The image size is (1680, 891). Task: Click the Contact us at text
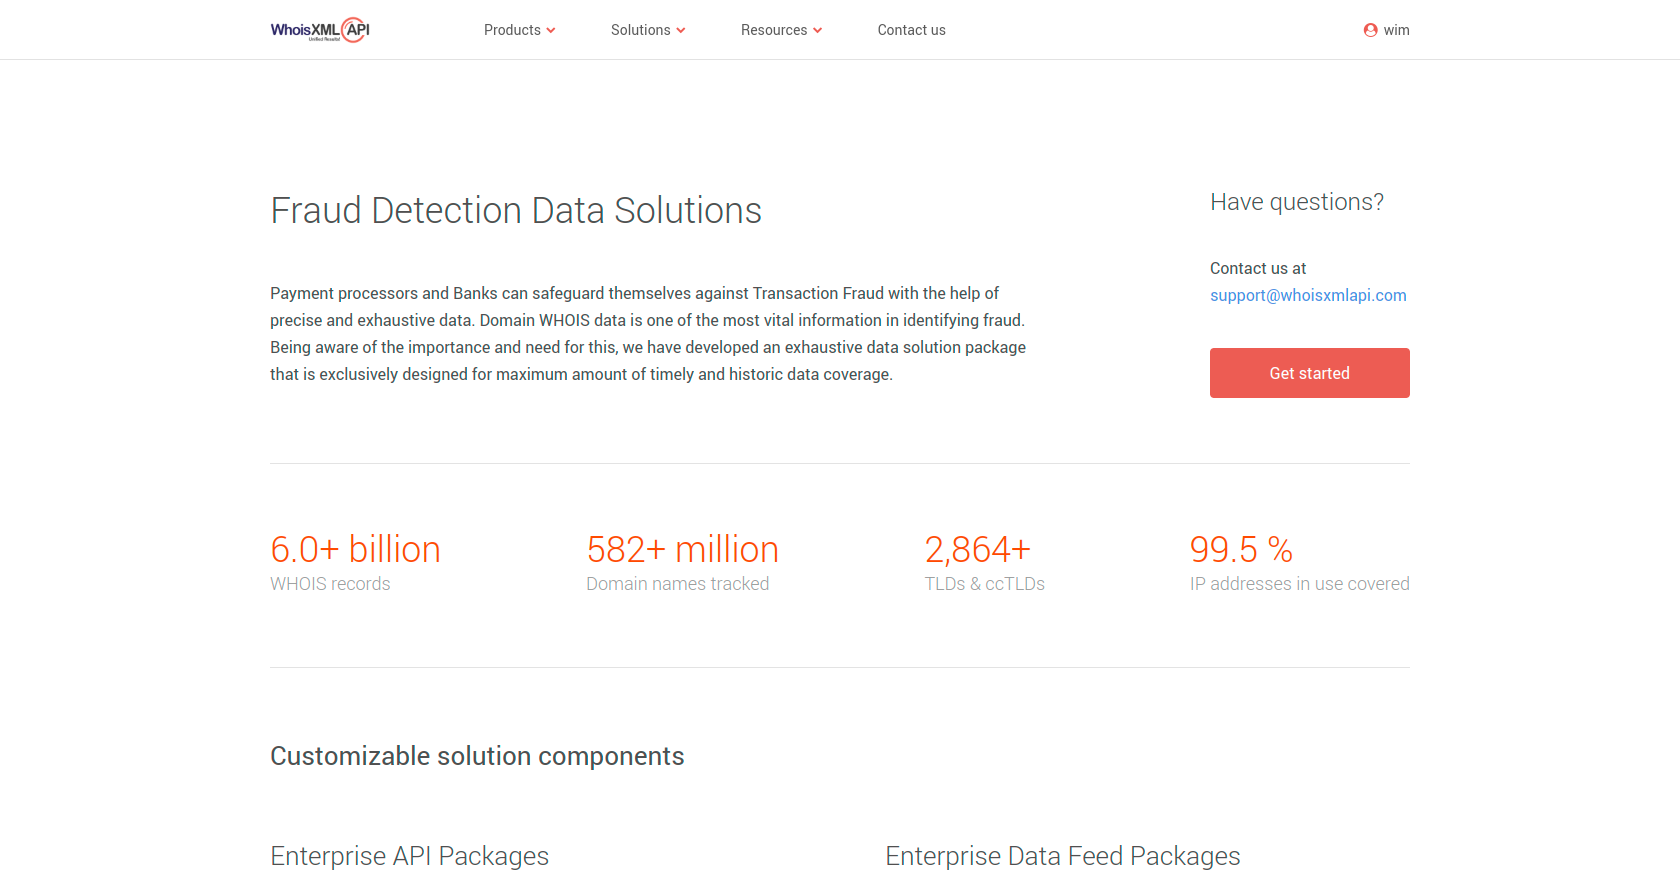(1258, 268)
